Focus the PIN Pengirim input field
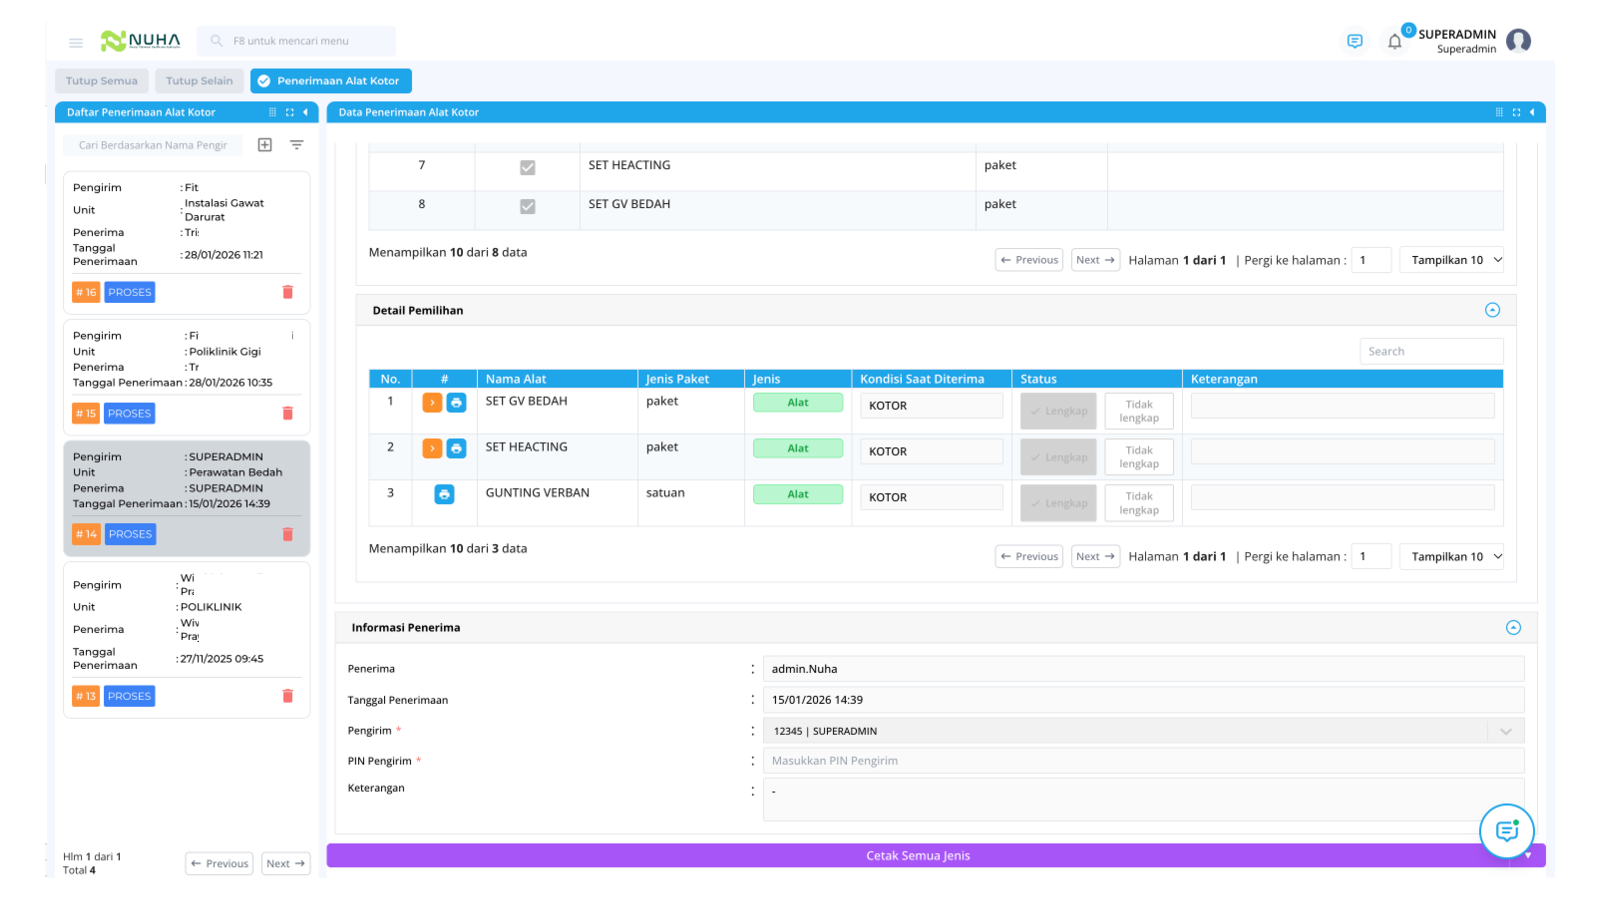Viewport: 1600px width, 900px height. pos(1143,761)
